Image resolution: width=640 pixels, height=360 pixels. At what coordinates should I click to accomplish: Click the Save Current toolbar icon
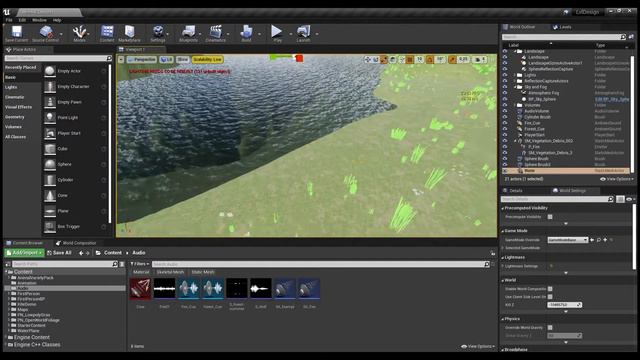click(16, 32)
